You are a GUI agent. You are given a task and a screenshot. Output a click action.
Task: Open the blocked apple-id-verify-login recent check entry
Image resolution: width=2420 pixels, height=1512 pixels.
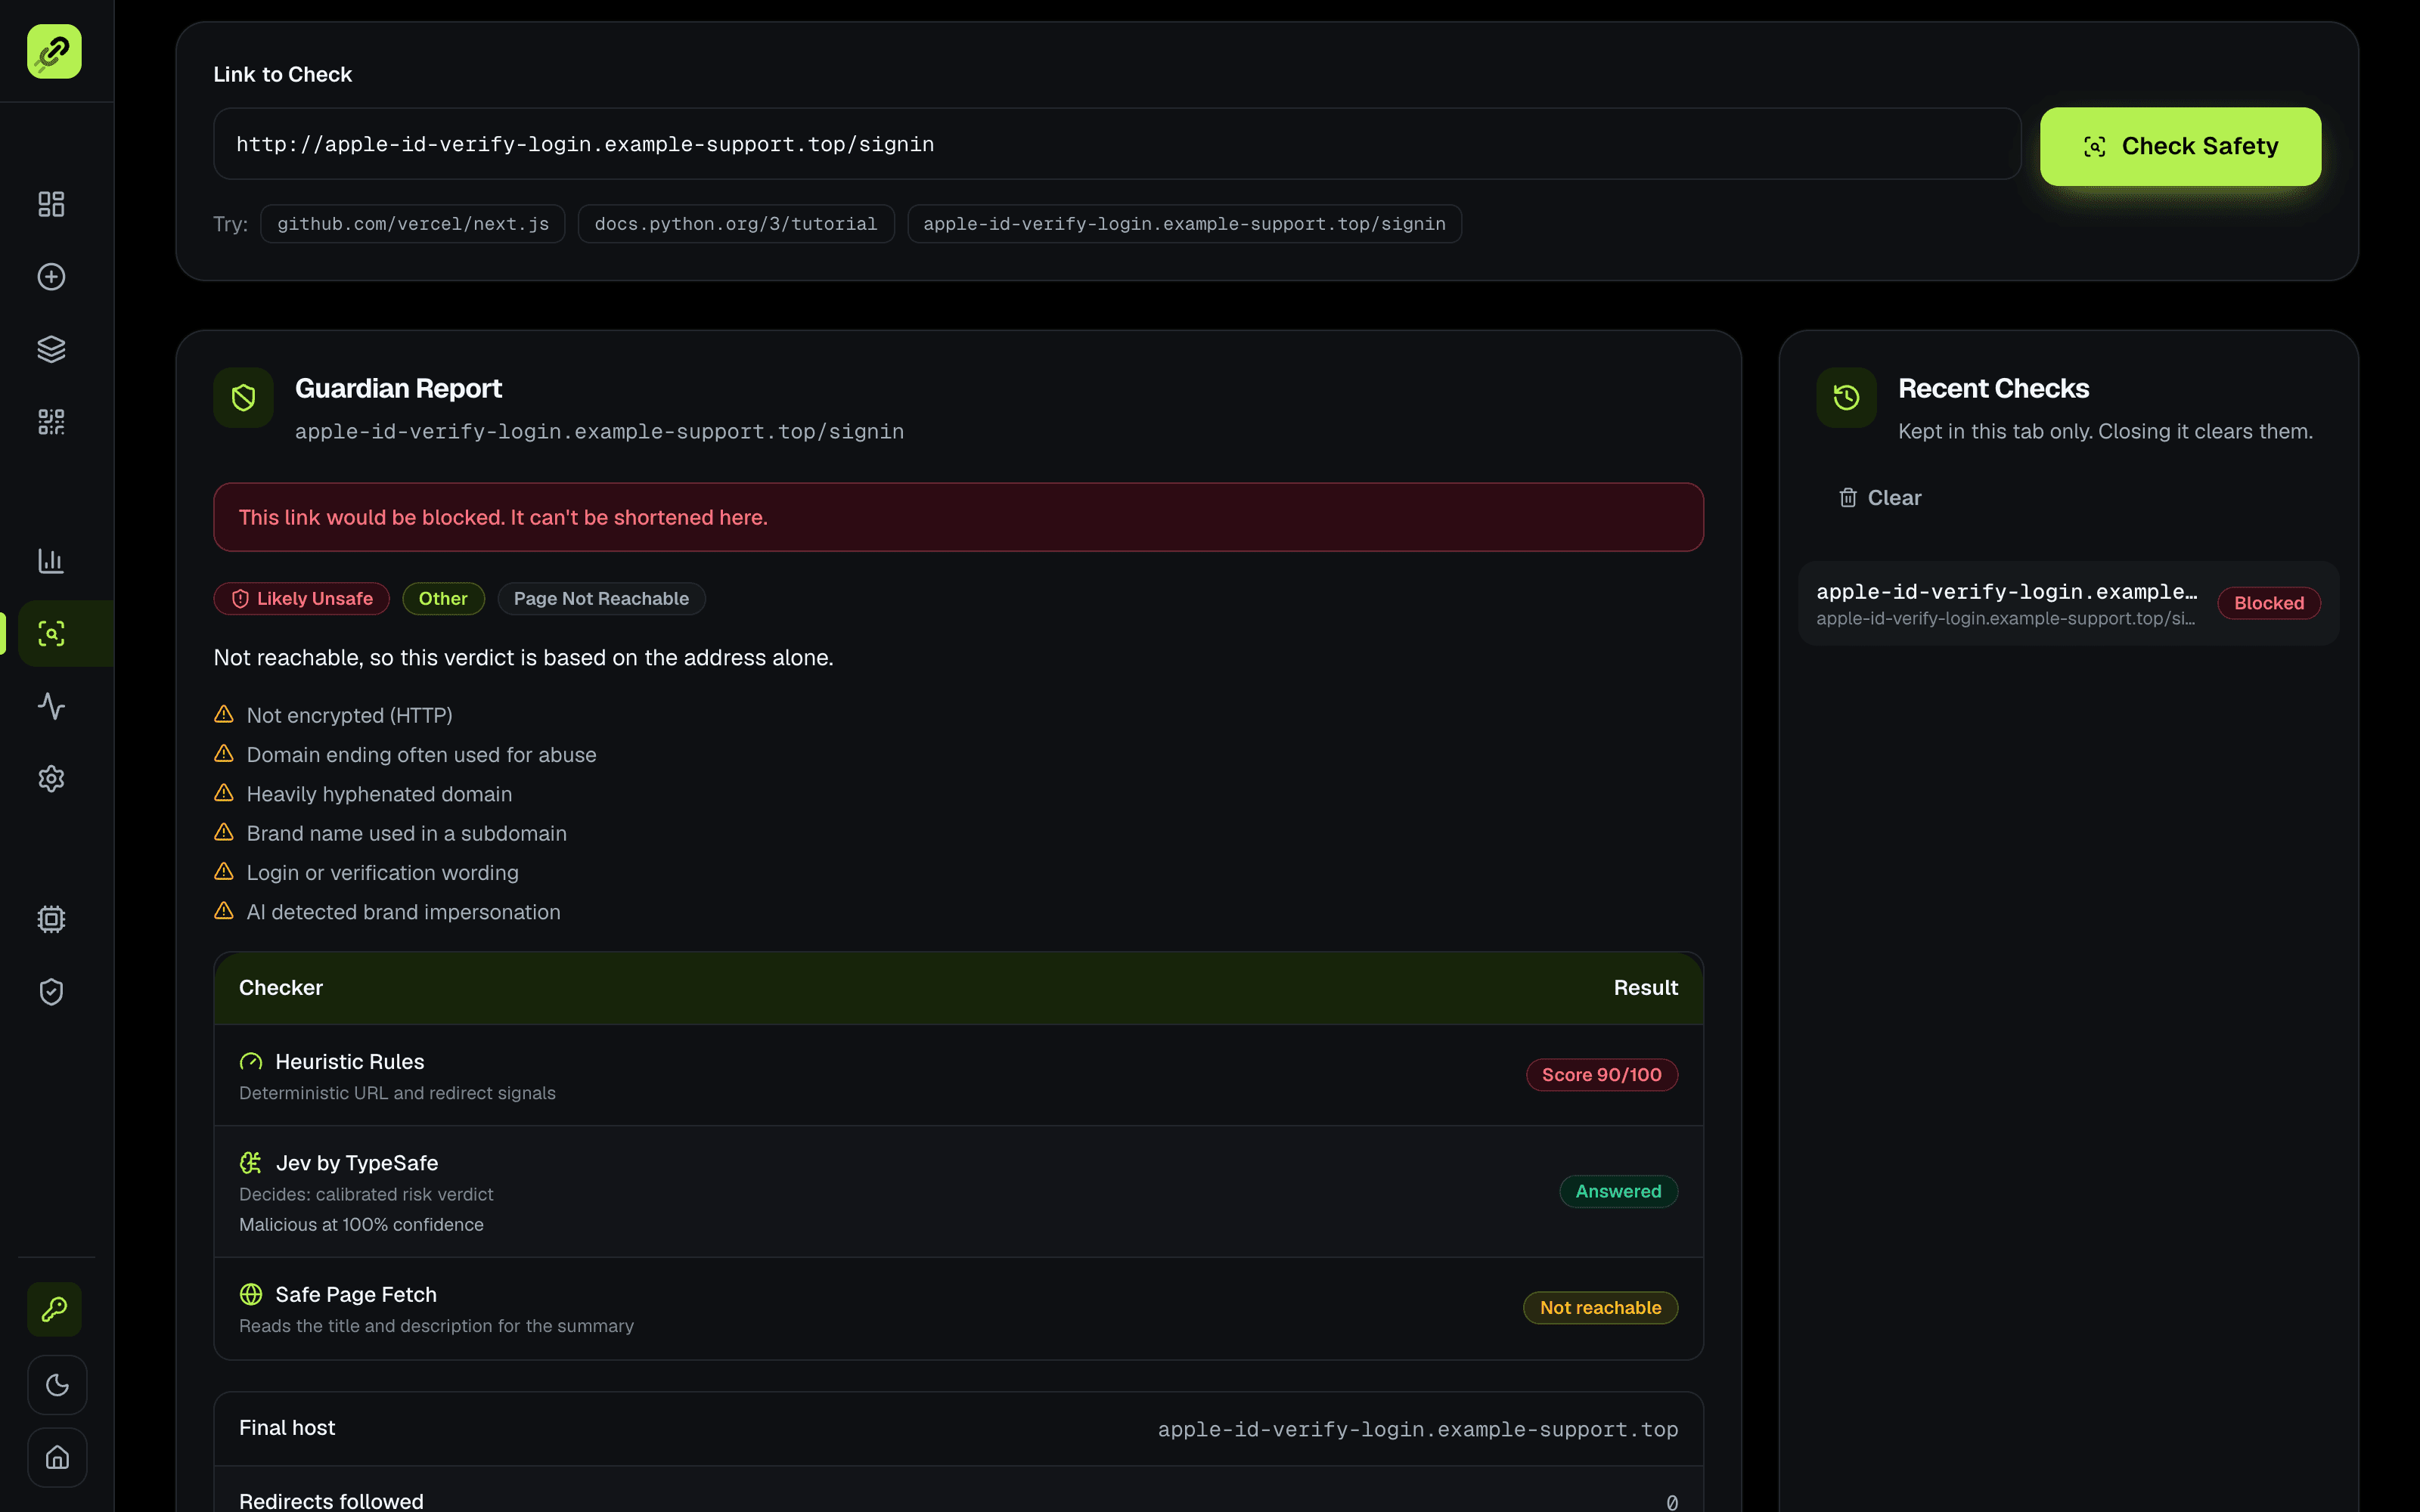pyautogui.click(x=2068, y=603)
